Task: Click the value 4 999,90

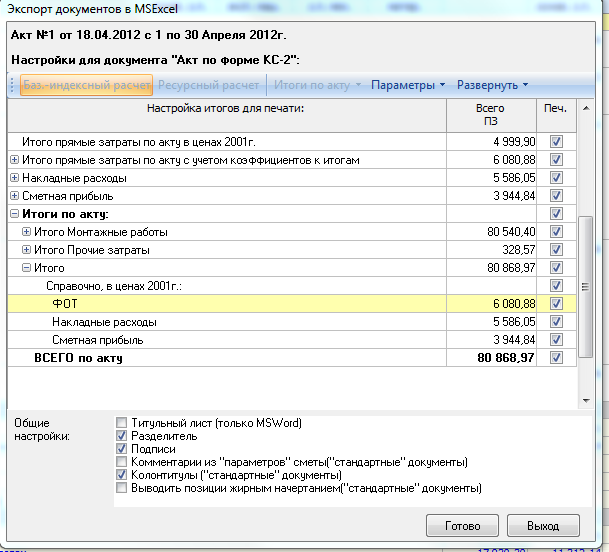Action: pyautogui.click(x=514, y=142)
